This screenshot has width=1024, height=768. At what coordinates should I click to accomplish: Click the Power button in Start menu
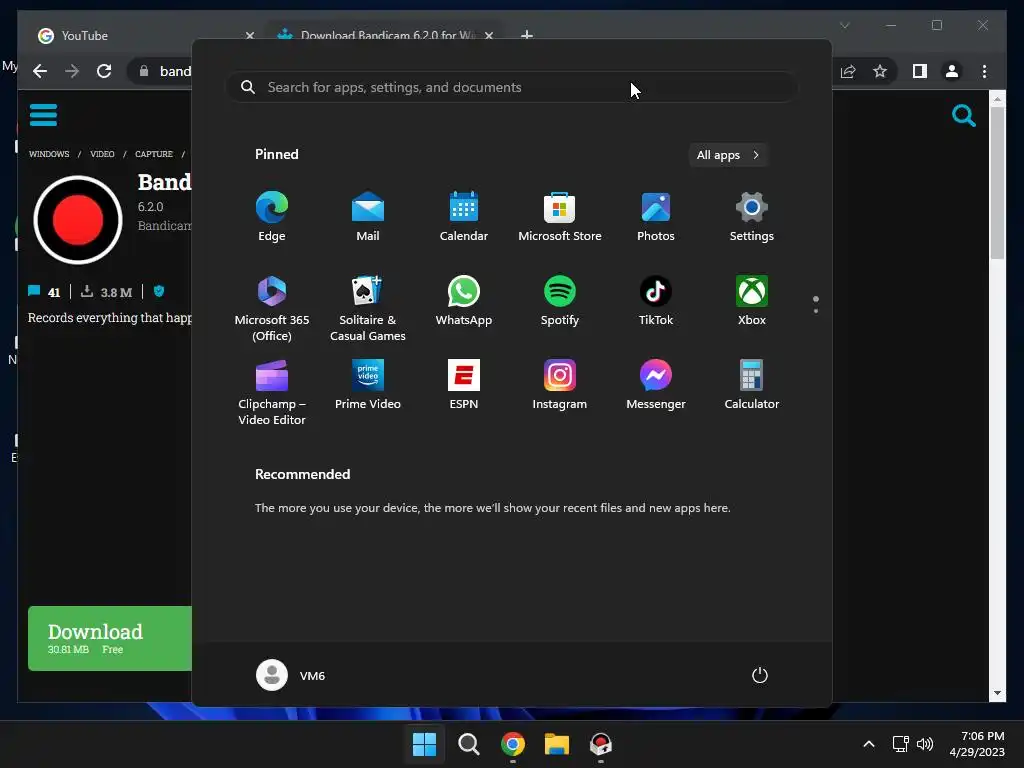click(x=760, y=675)
